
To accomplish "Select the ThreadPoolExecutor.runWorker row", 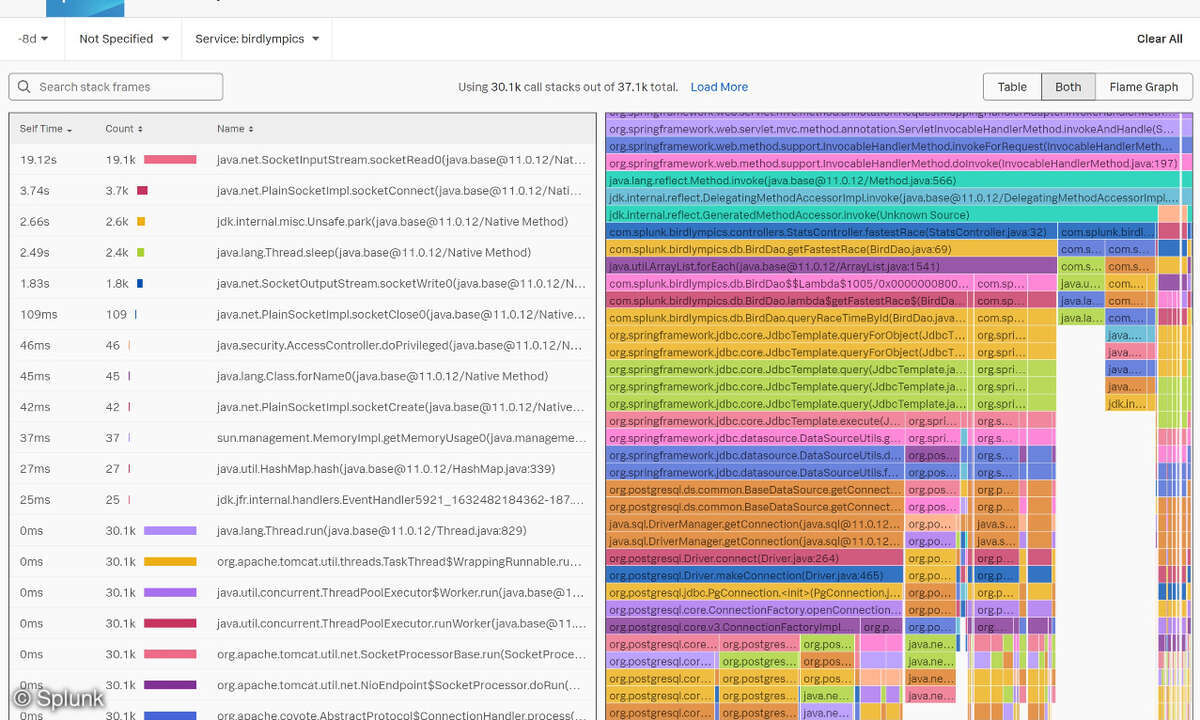I will click(303, 624).
